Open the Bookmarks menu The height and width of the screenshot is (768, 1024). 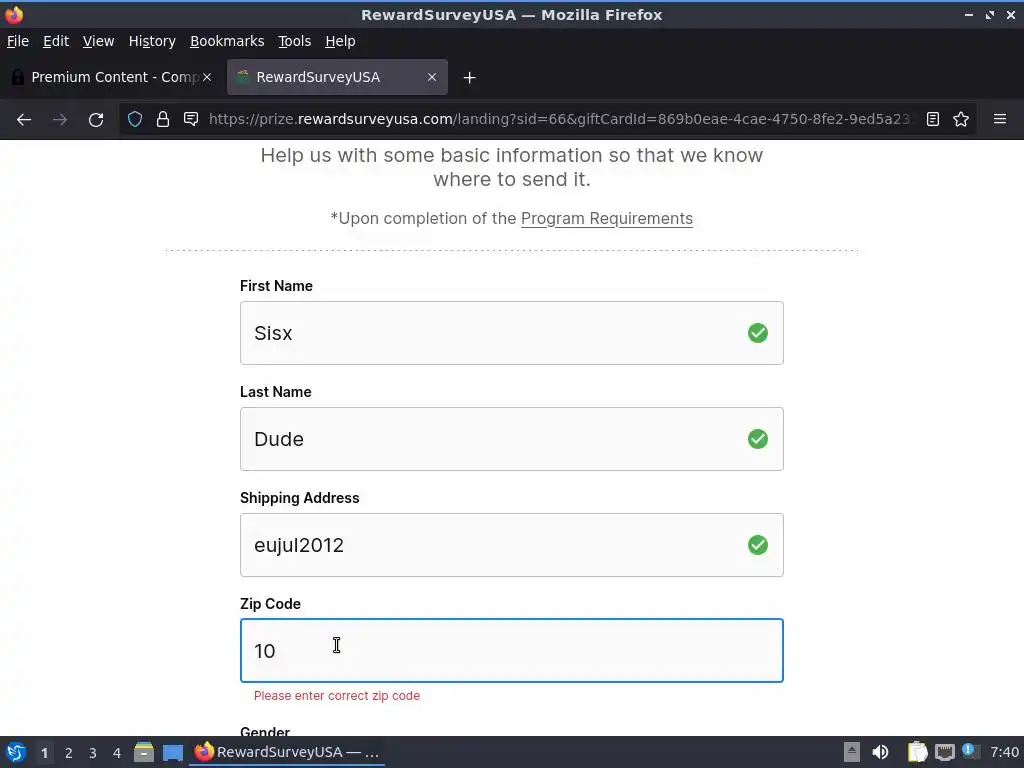point(227,41)
